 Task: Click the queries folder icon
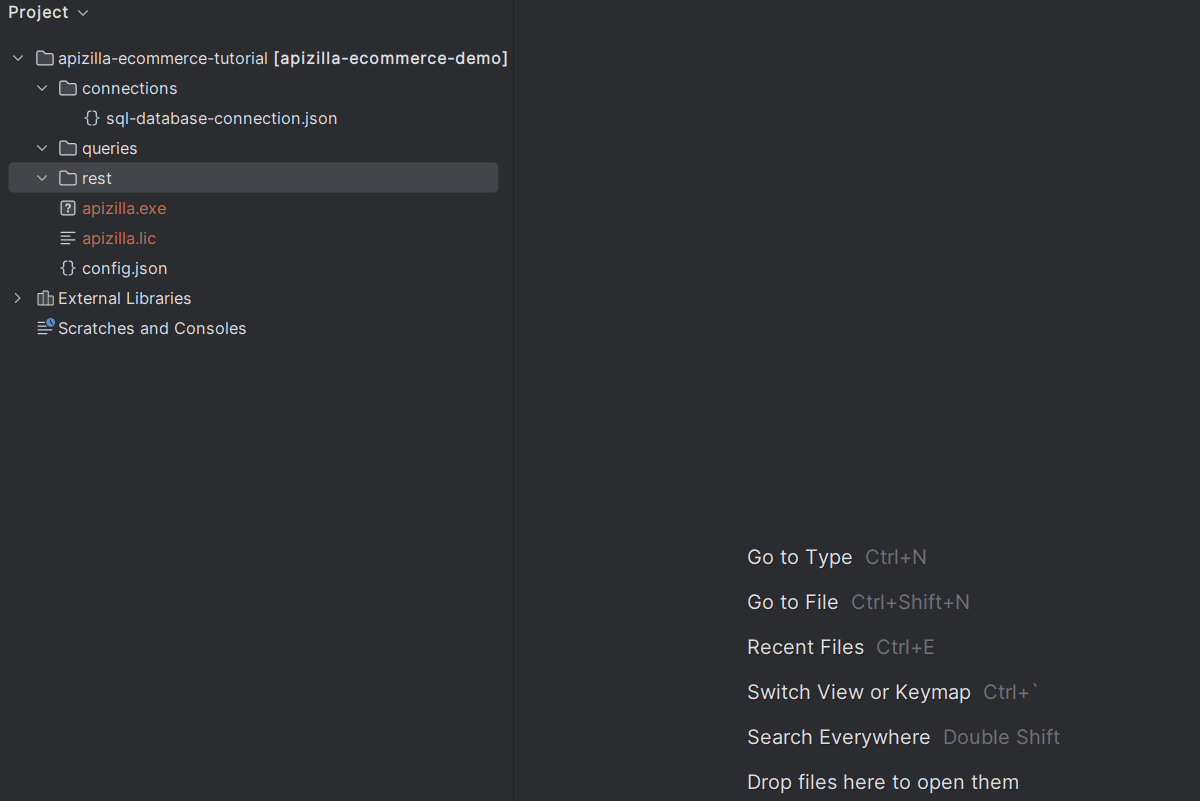click(68, 148)
